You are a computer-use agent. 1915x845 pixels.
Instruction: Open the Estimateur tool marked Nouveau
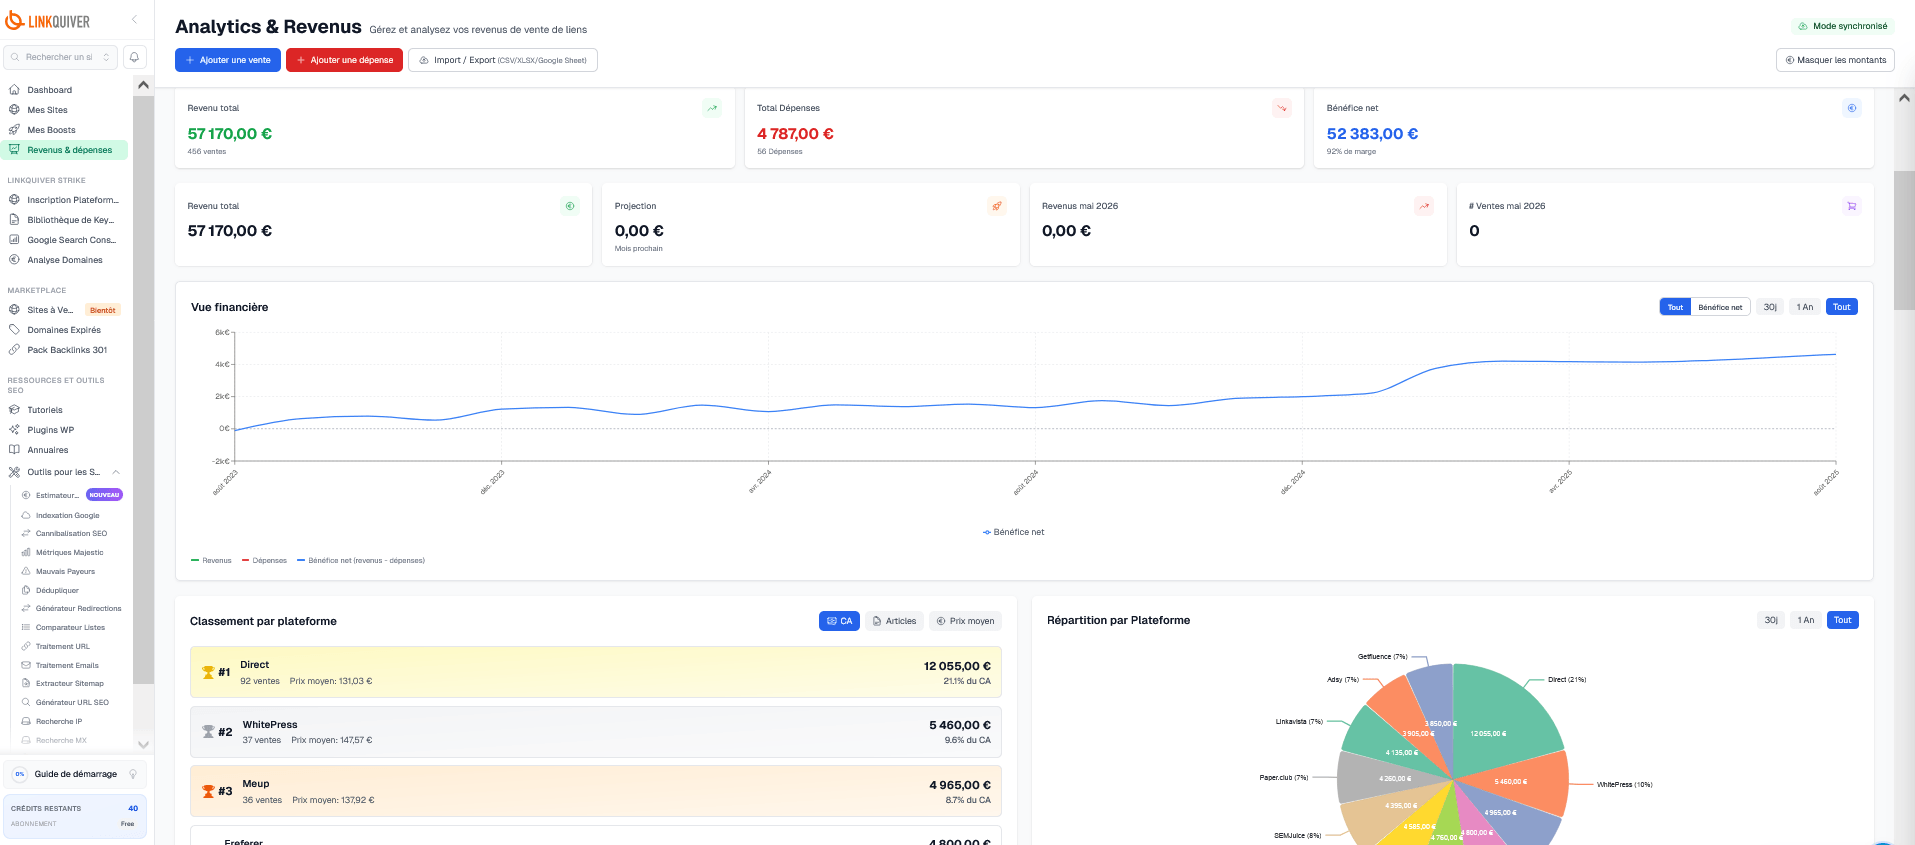click(72, 495)
